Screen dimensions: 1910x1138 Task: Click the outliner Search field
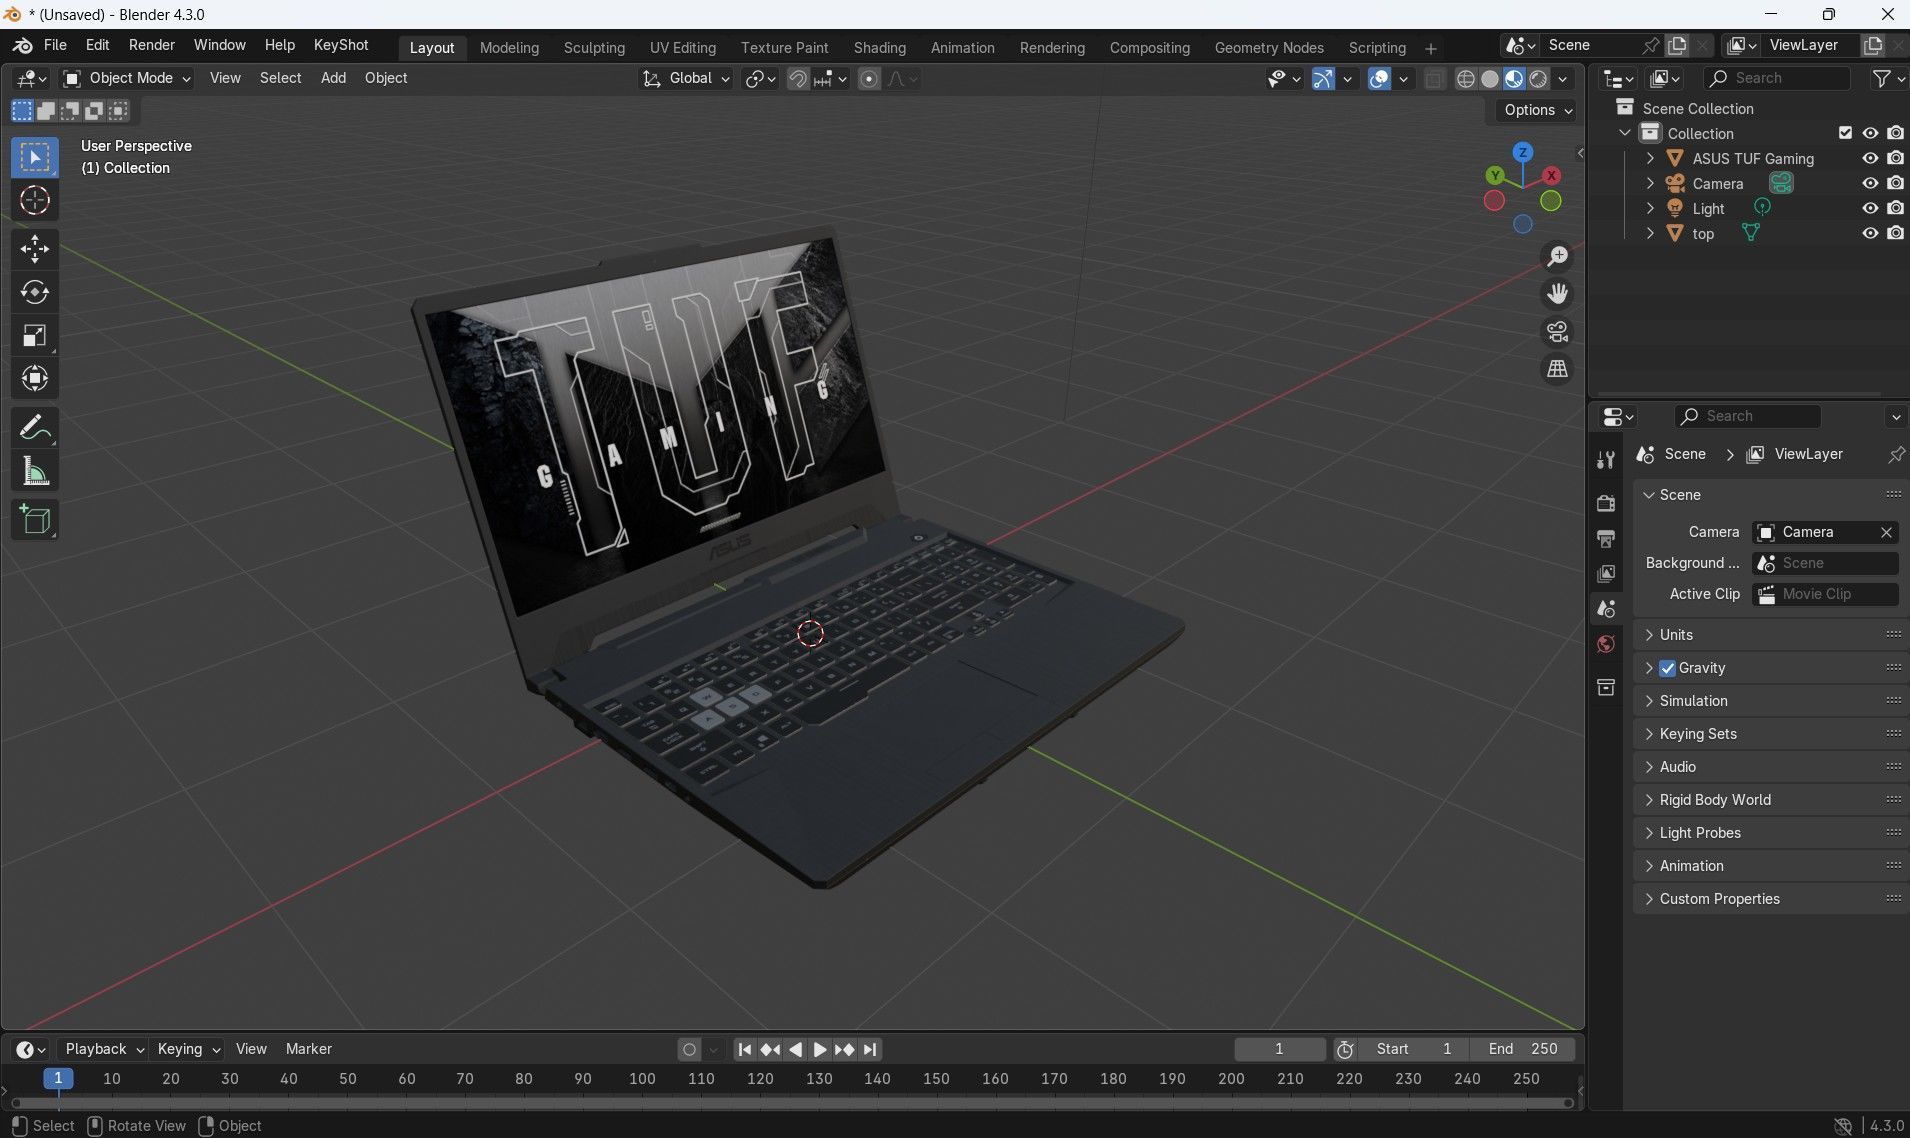pyautogui.click(x=1777, y=78)
